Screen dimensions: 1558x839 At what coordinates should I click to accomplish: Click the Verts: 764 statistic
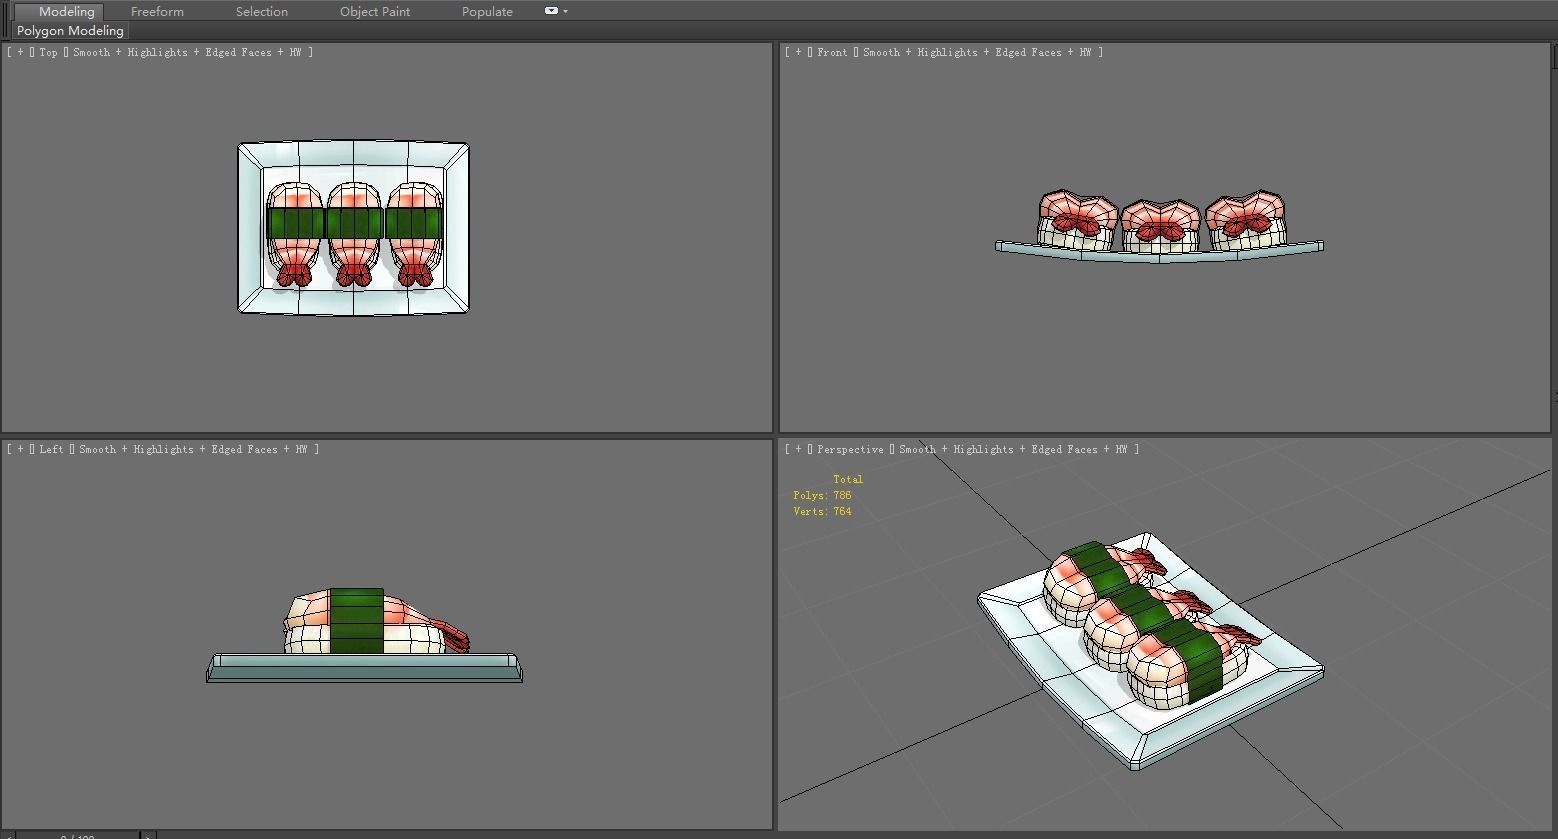[822, 511]
